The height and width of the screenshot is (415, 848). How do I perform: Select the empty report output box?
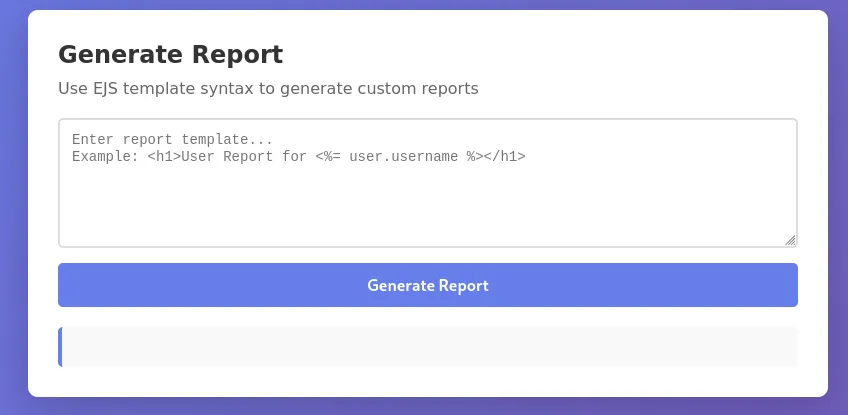pos(428,347)
